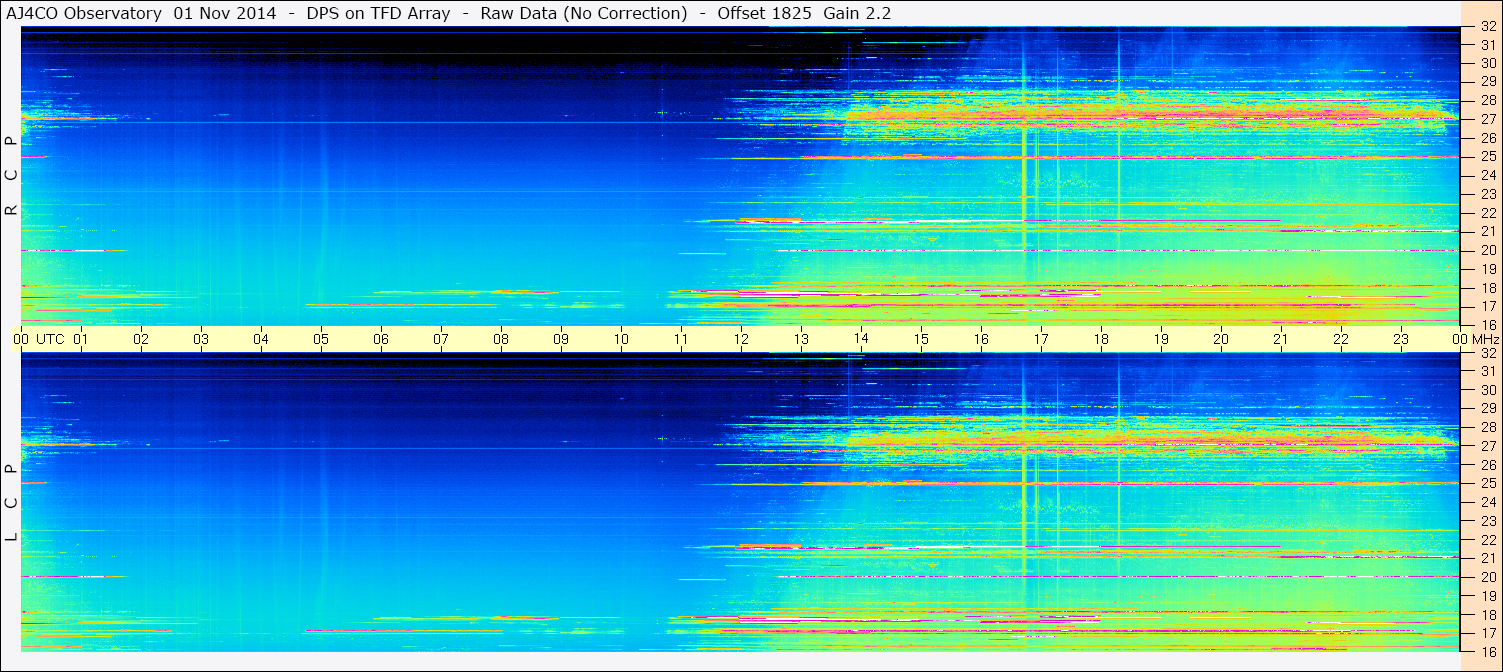Select 28 MHz label in RCP panel
This screenshot has width=1503, height=672.
[x=1487, y=100]
